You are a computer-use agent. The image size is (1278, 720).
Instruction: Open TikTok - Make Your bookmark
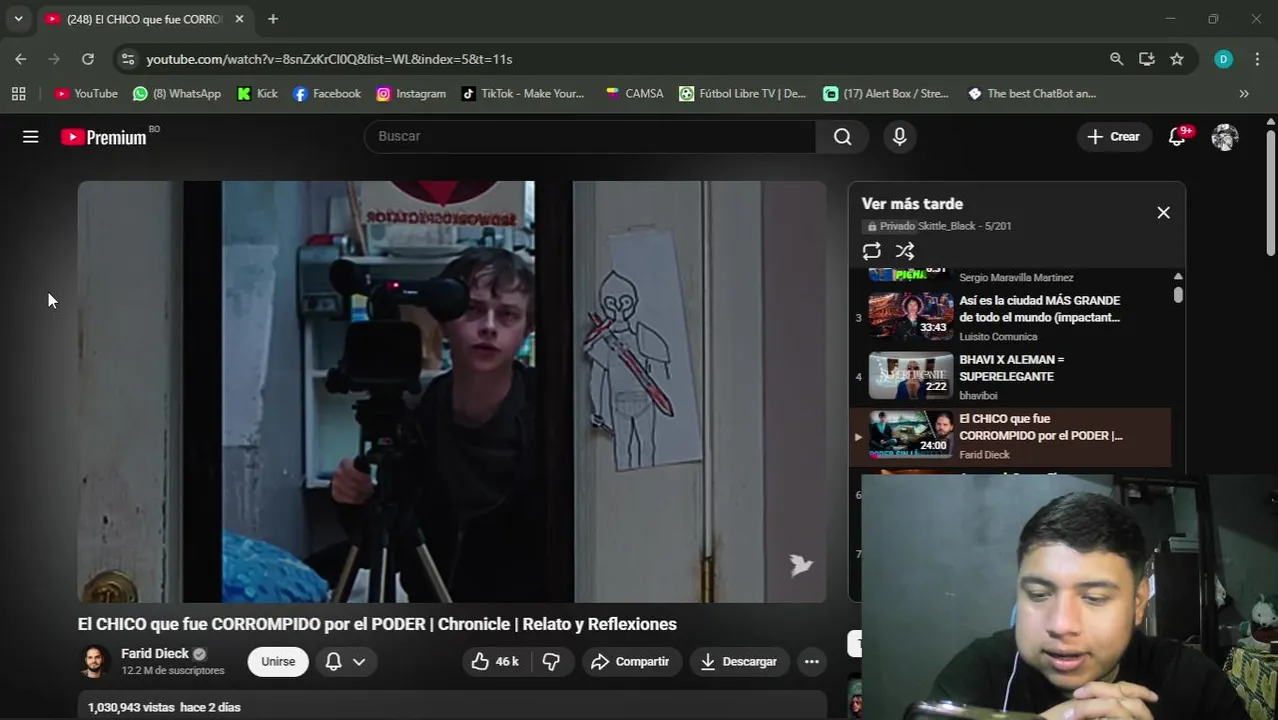click(x=523, y=93)
